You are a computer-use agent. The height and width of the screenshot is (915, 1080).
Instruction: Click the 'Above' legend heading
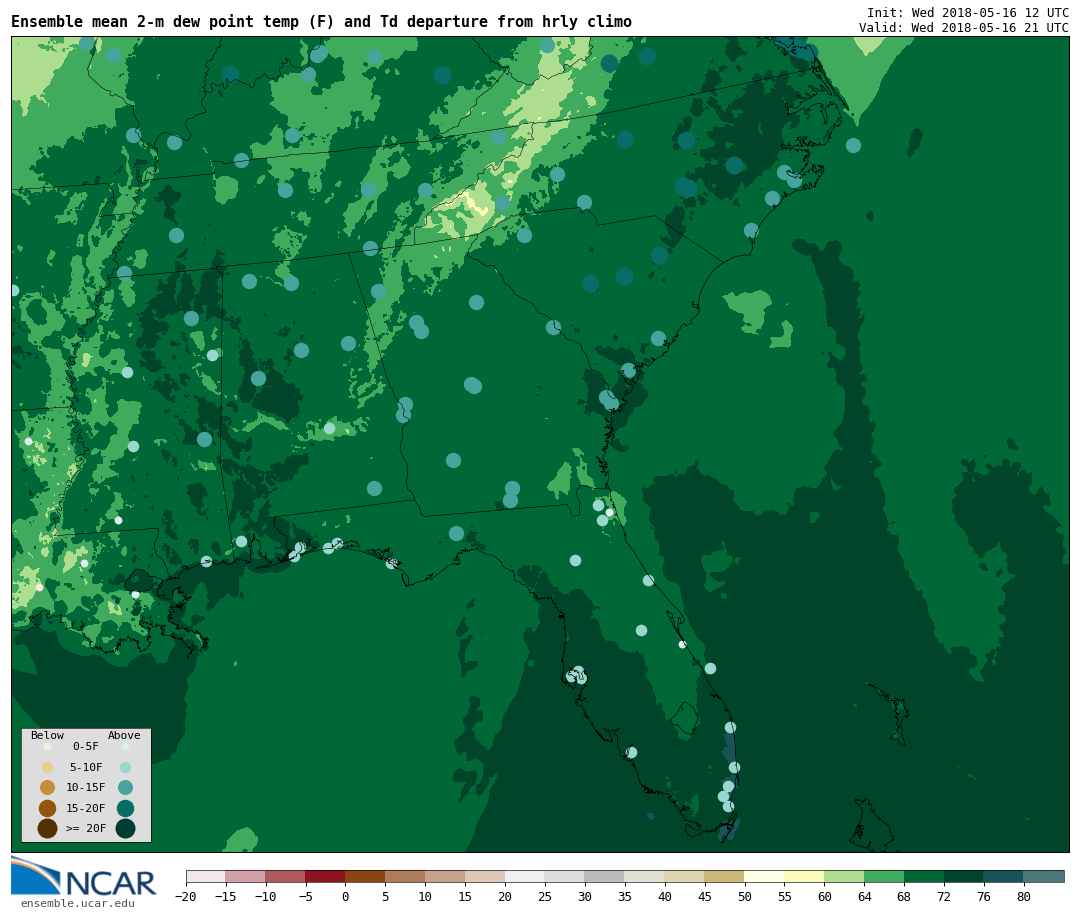tap(124, 735)
